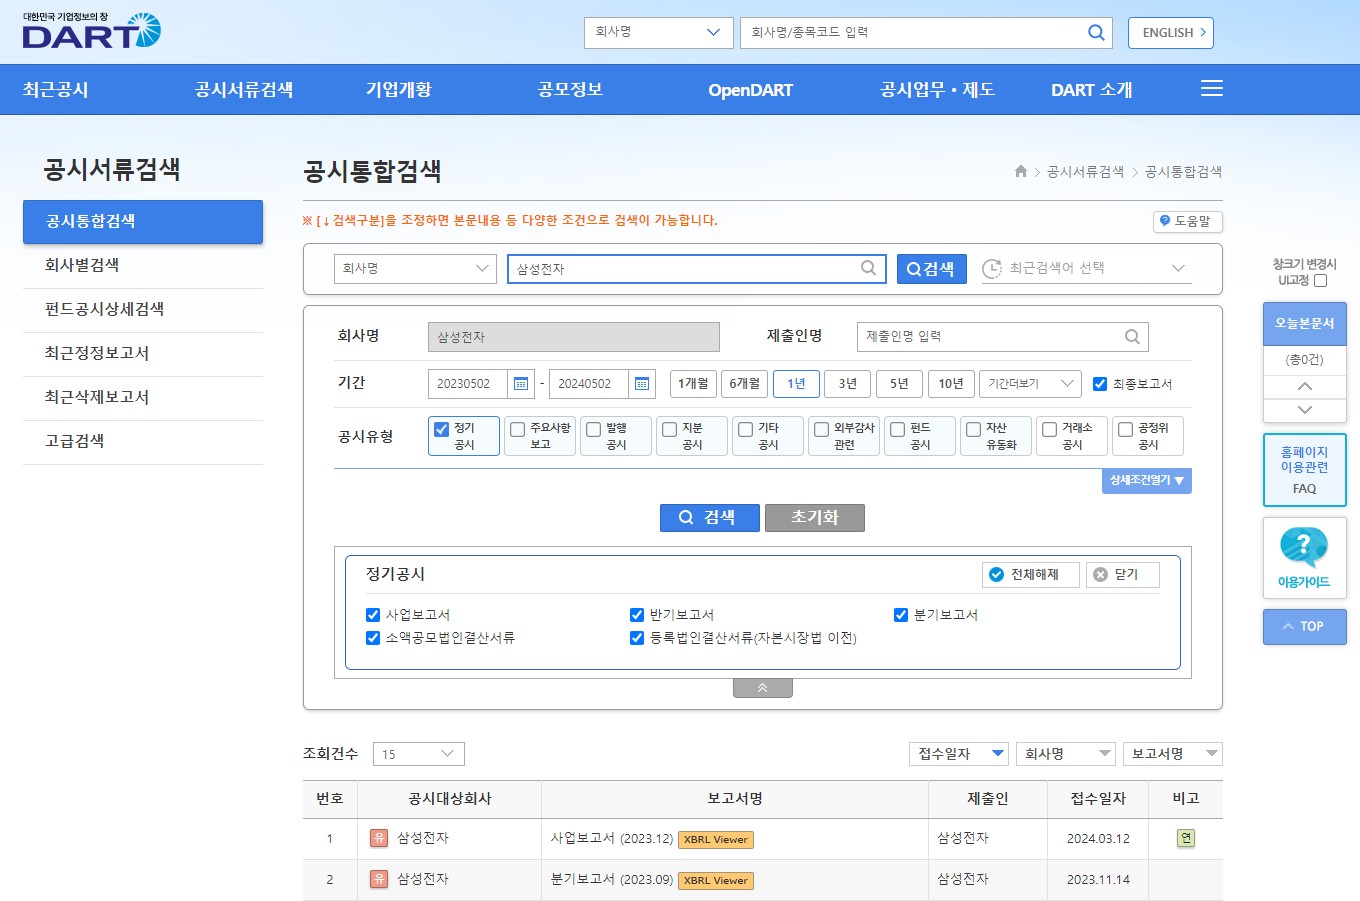Select the 1개월 period button
Image resolution: width=1360 pixels, height=901 pixels.
point(693,383)
